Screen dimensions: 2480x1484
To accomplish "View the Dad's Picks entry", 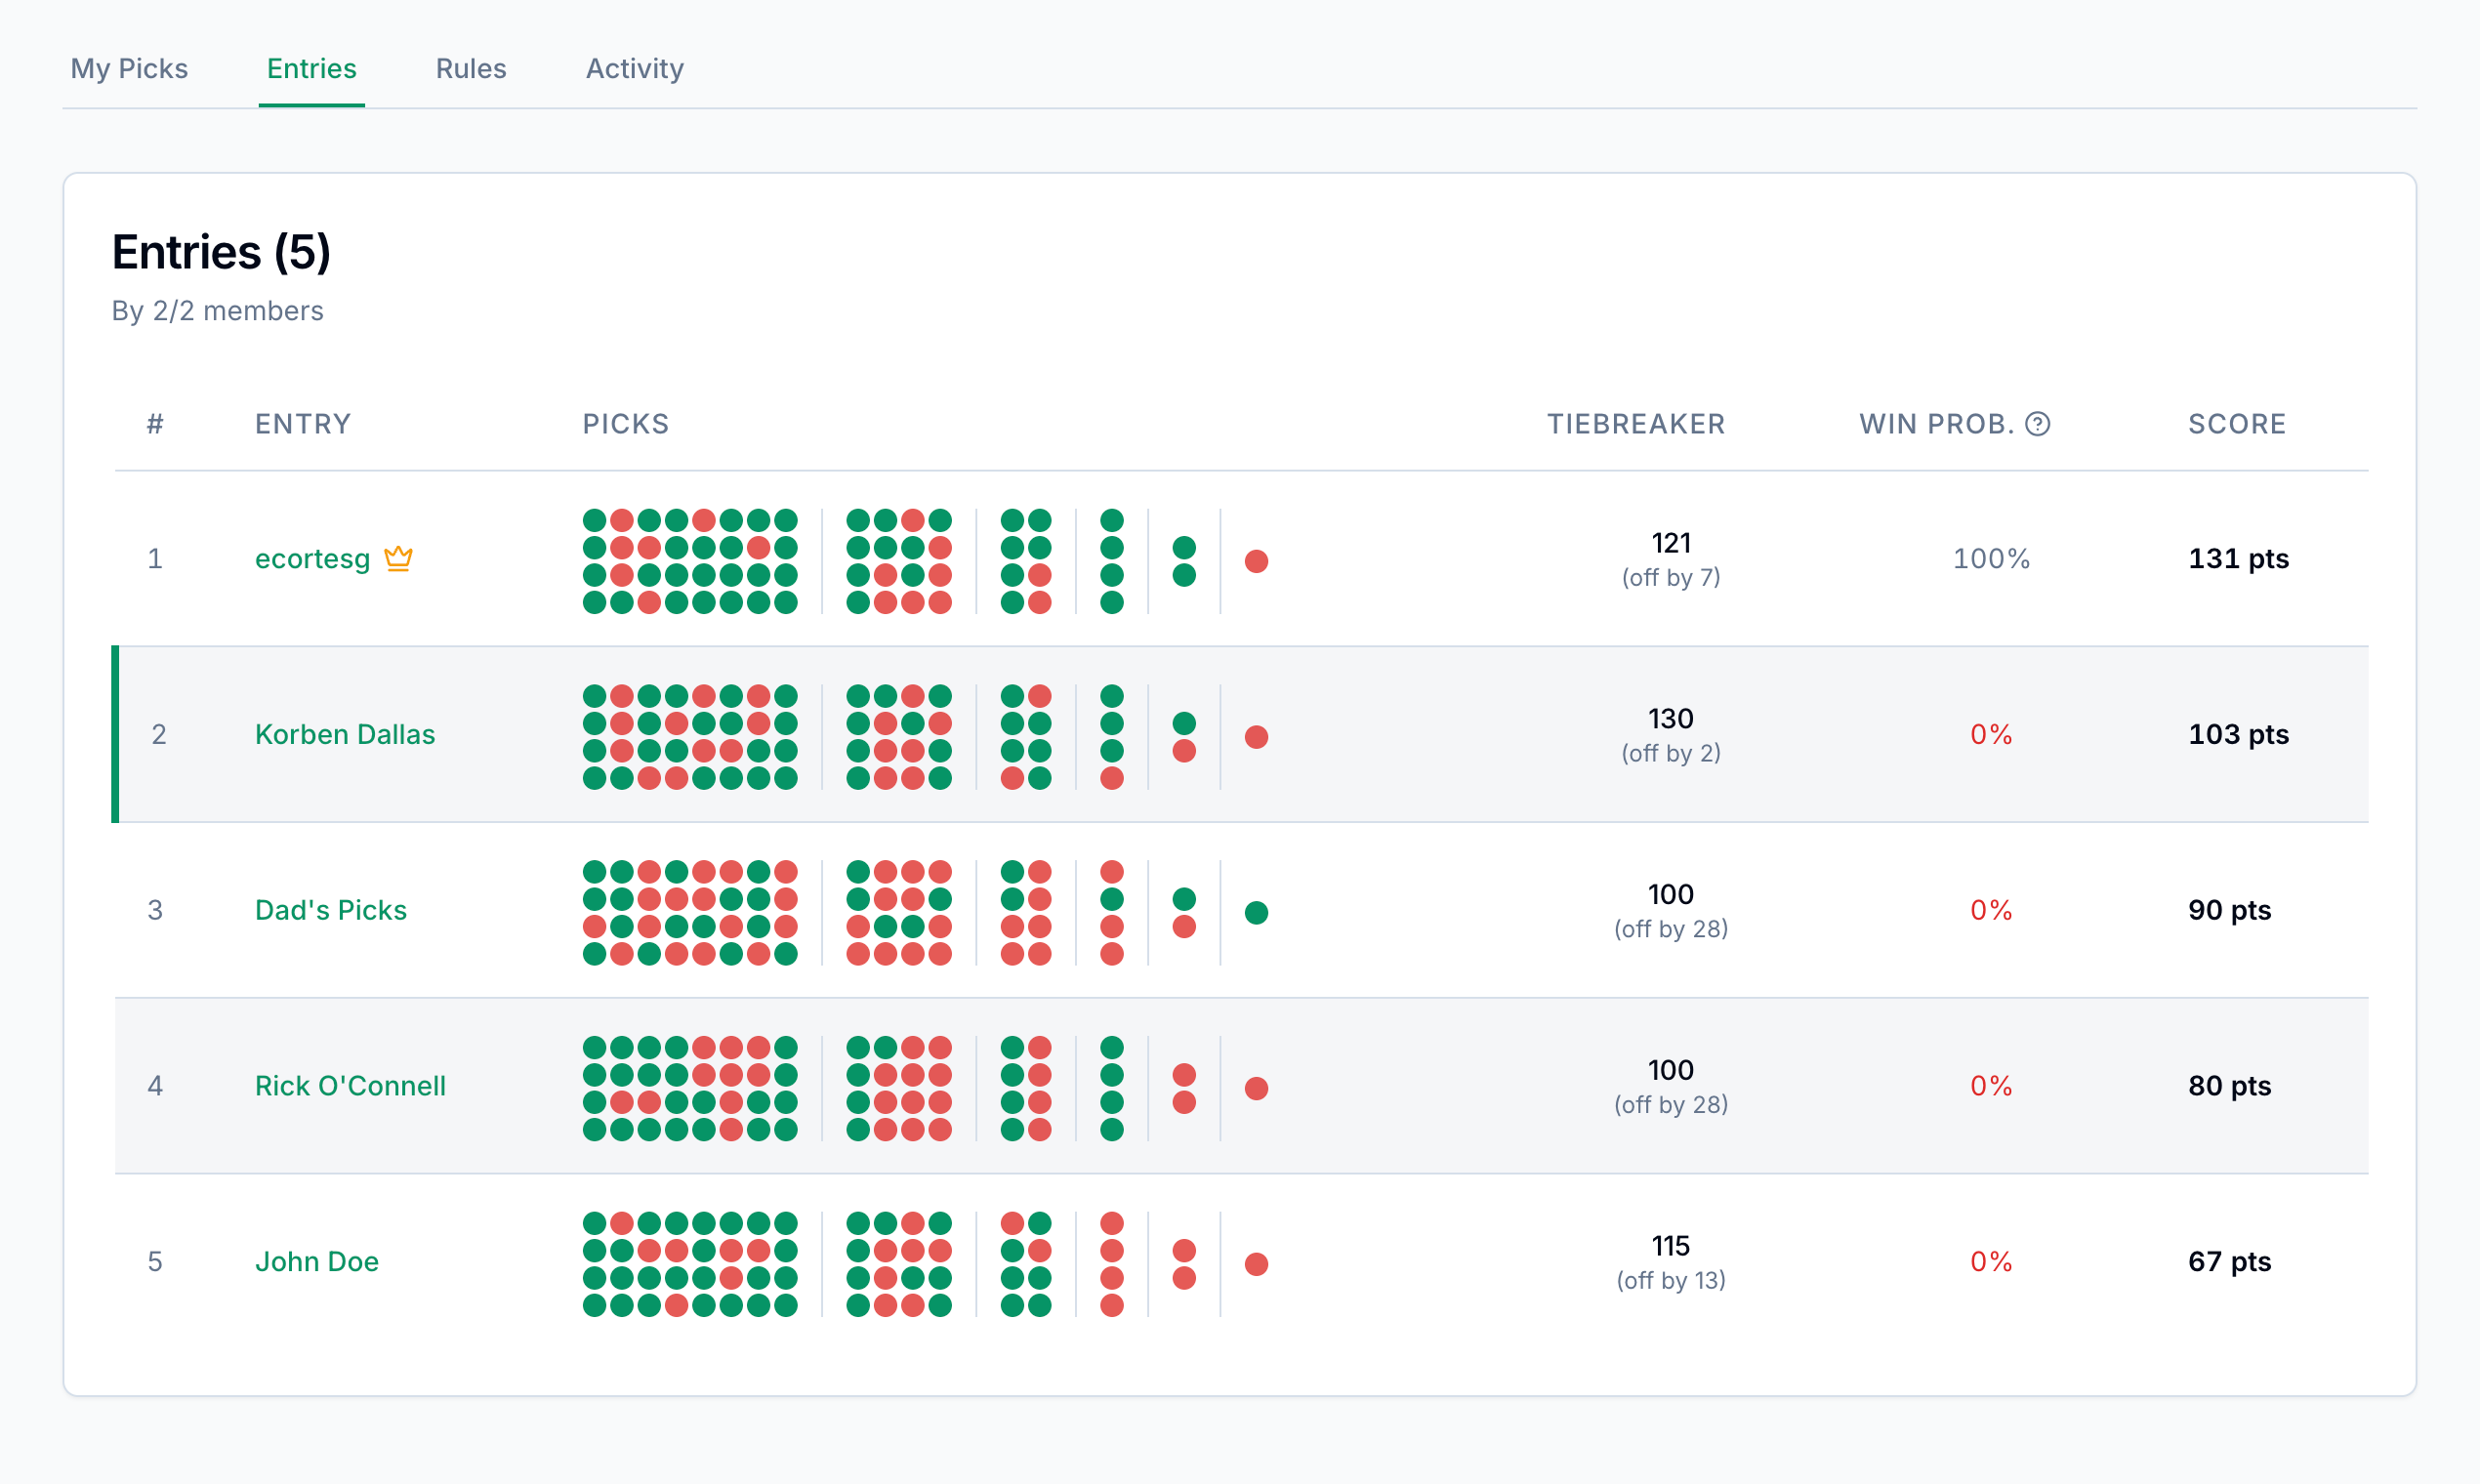I will (x=331, y=910).
